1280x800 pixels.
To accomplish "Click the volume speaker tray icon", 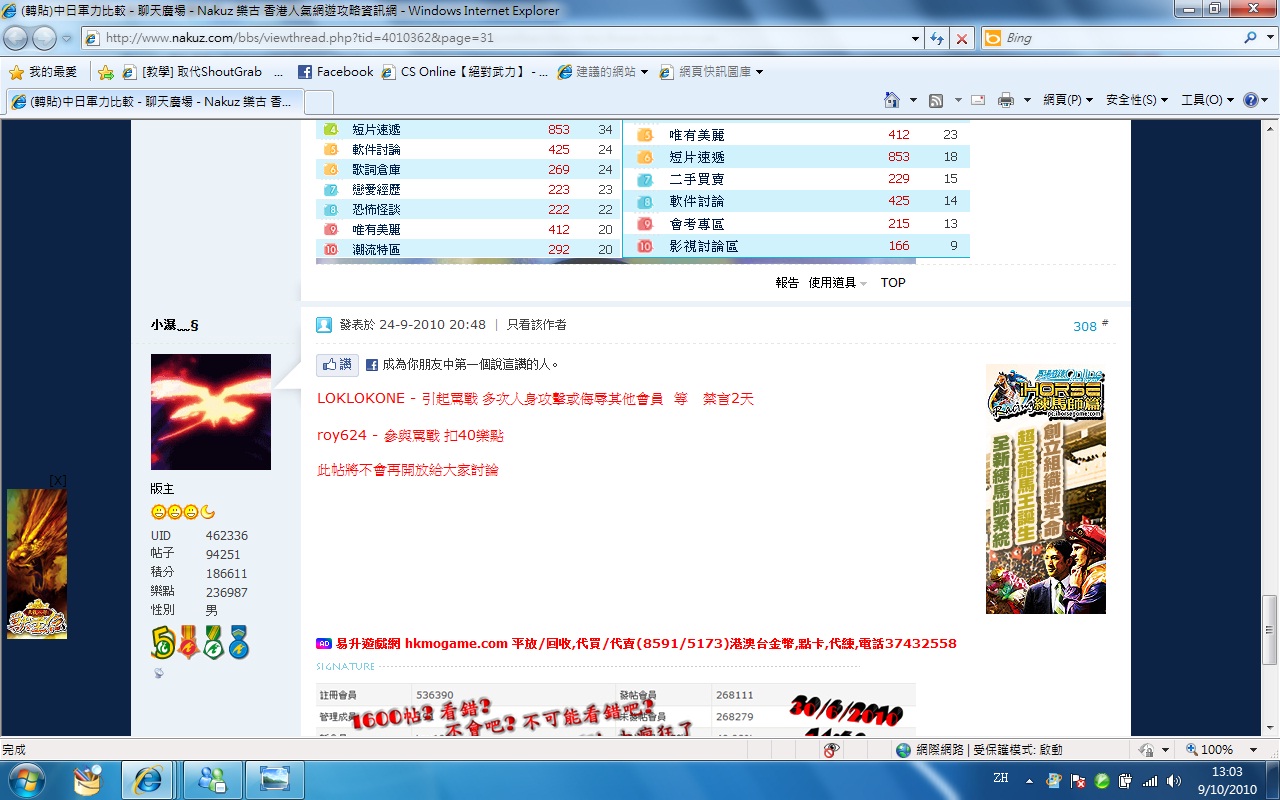I will (1173, 781).
